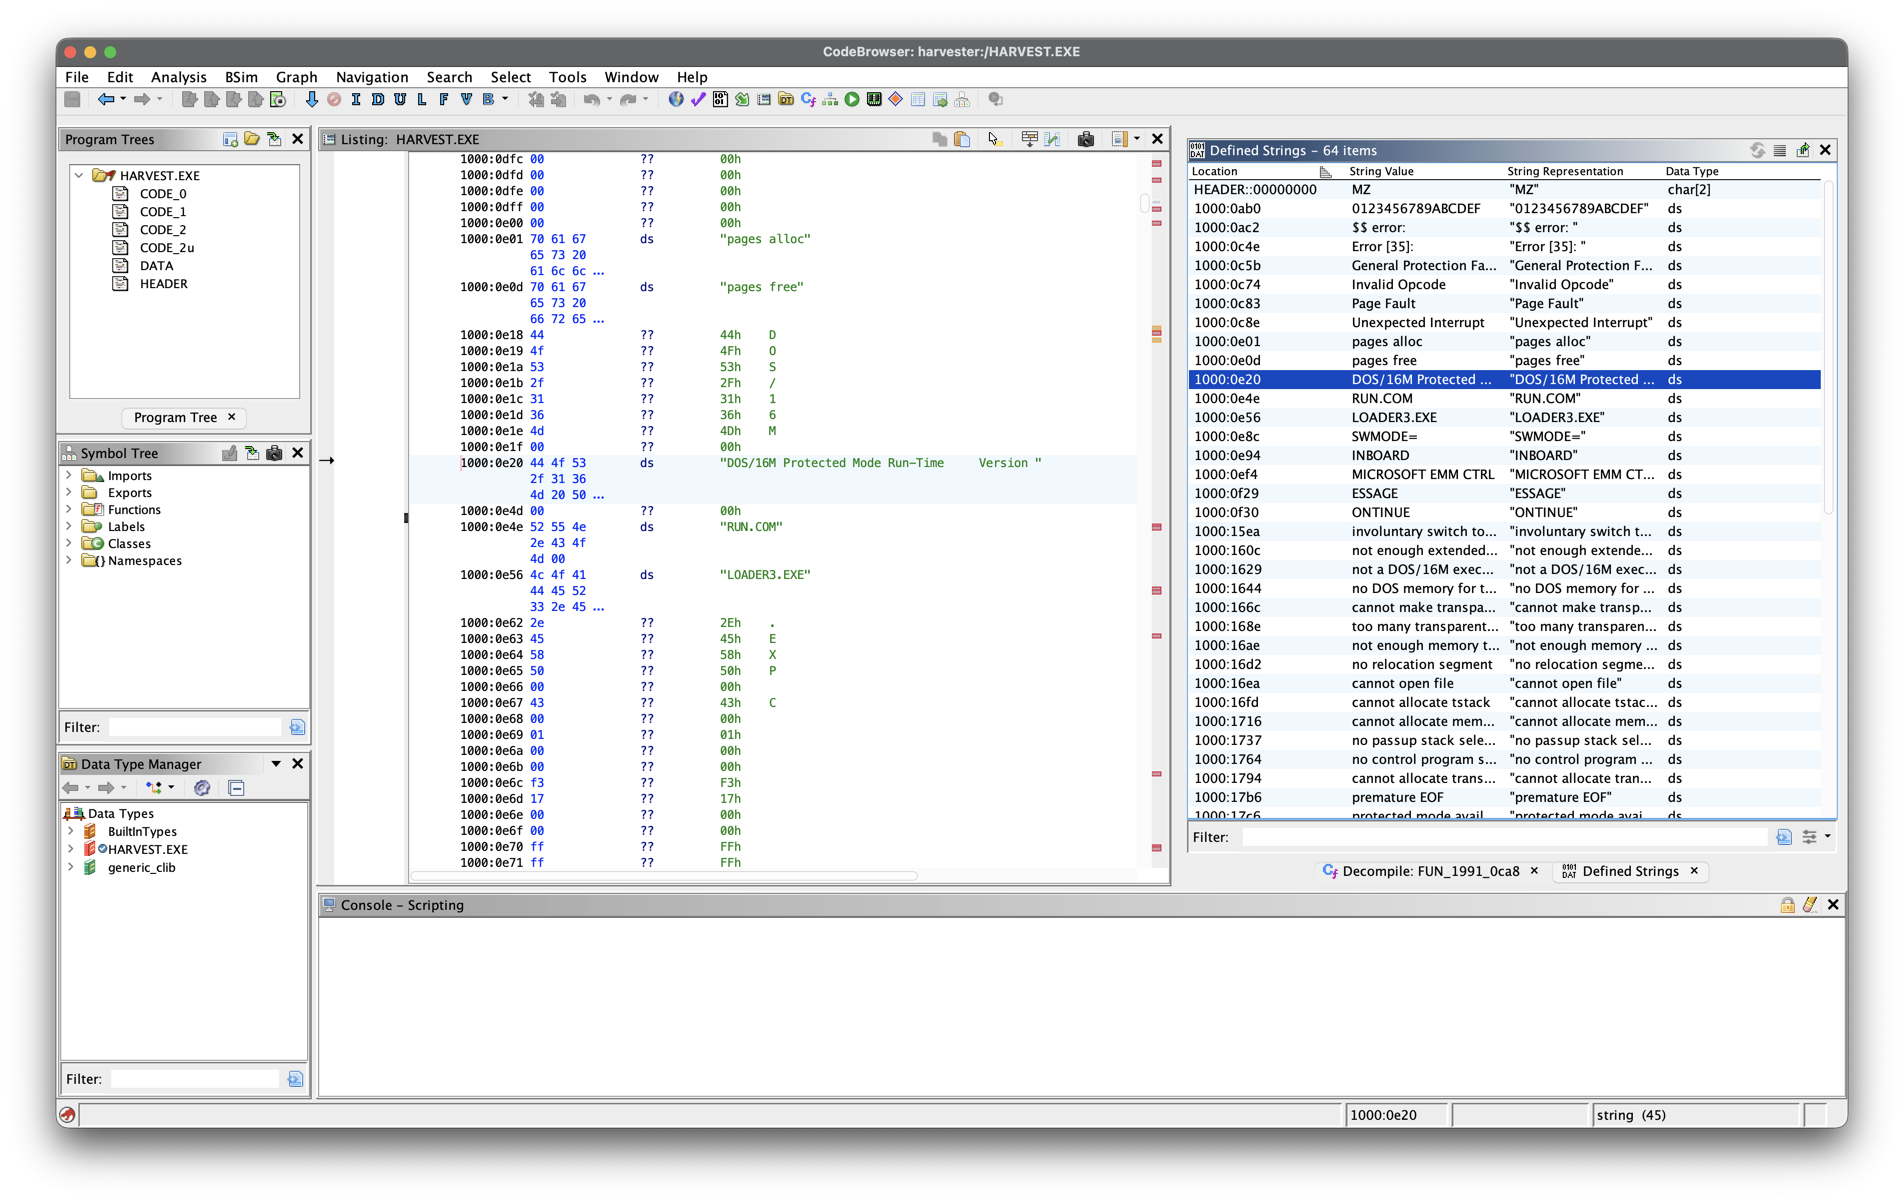Clear the console with the broom icon
The image size is (1904, 1202).
coord(1810,905)
